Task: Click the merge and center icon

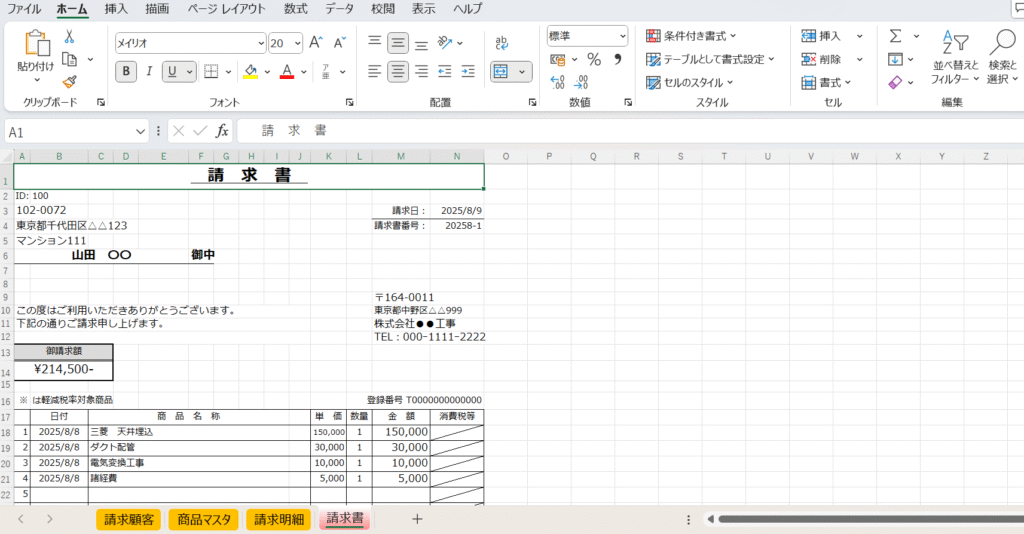Action: pos(501,72)
